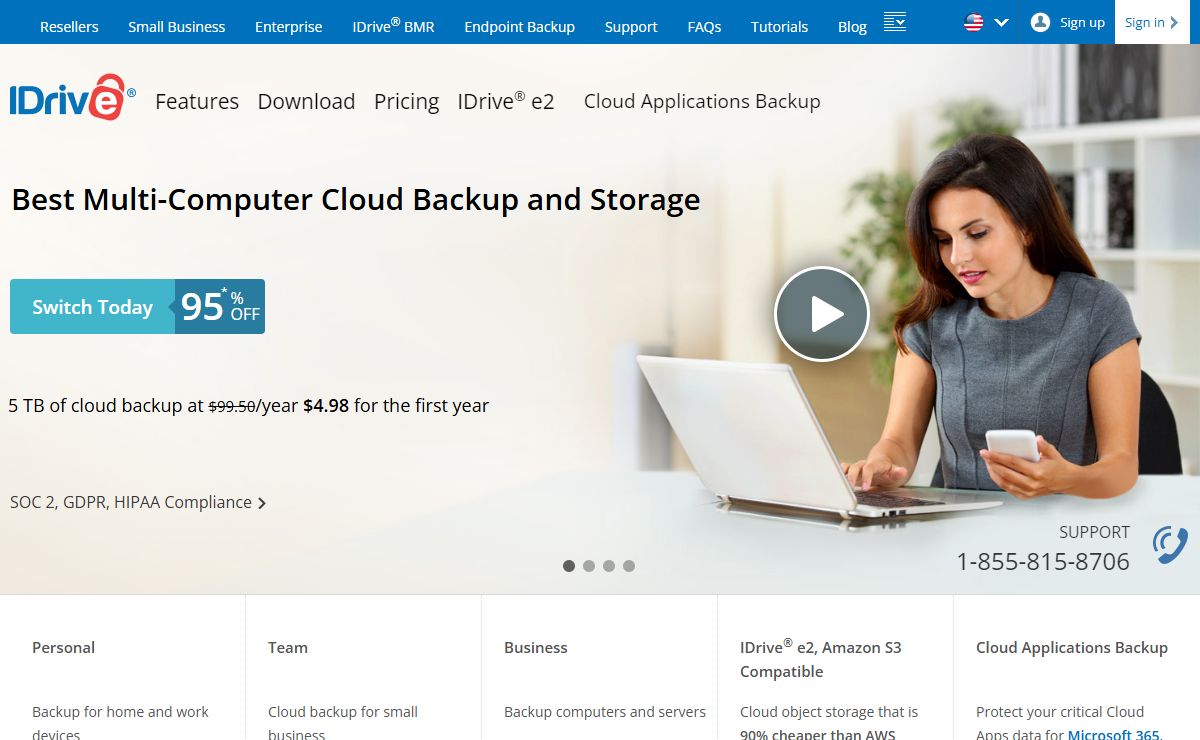Click the headline Best Multi-Computer Cloud Backup
Viewport: 1200px width, 740px height.
pos(356,199)
